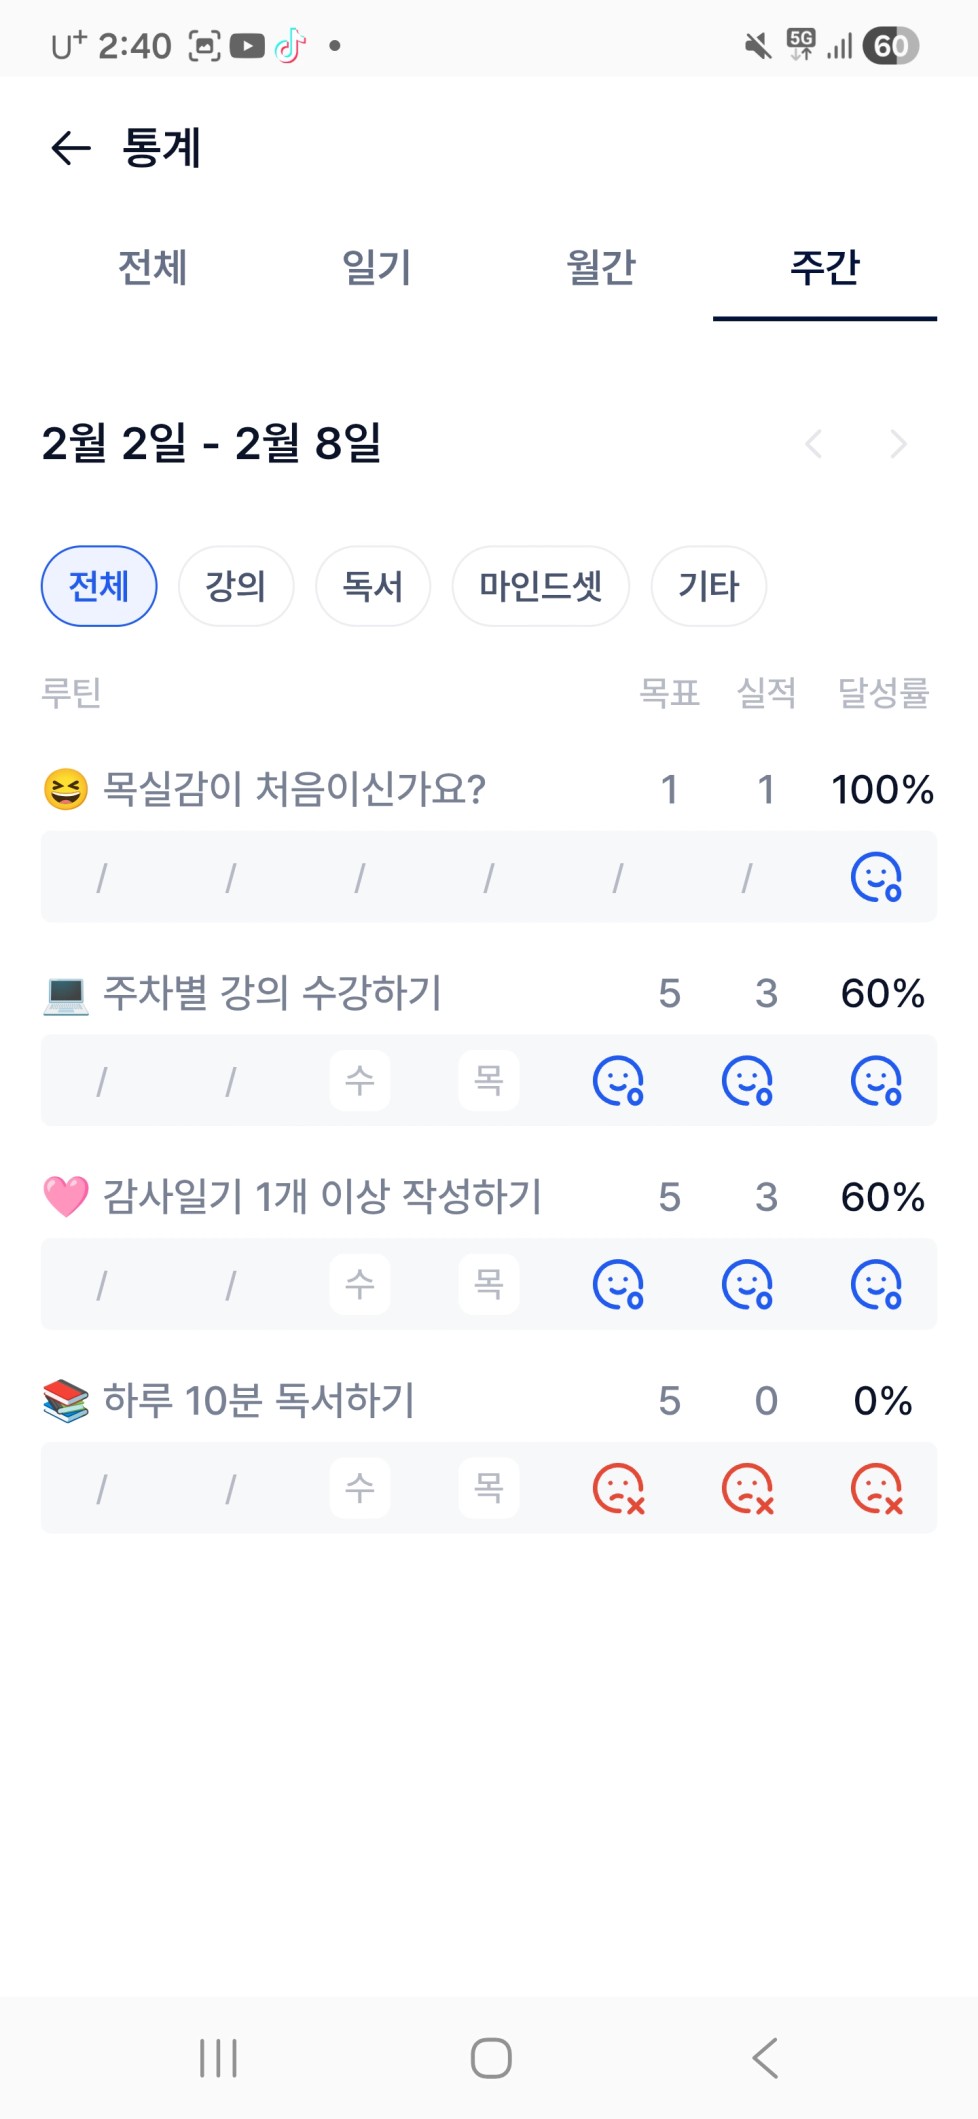This screenshot has width=978, height=2119.
Task: Go to previous week with left chevron
Action: tap(814, 443)
